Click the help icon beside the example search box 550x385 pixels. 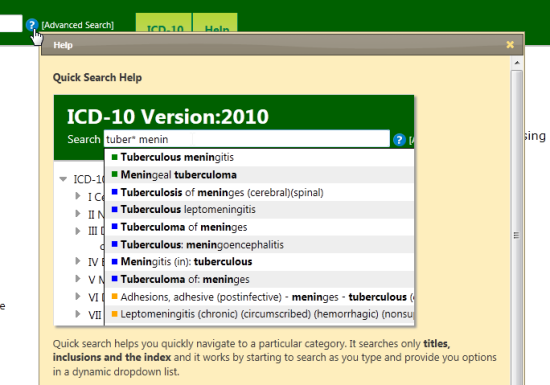pos(399,140)
